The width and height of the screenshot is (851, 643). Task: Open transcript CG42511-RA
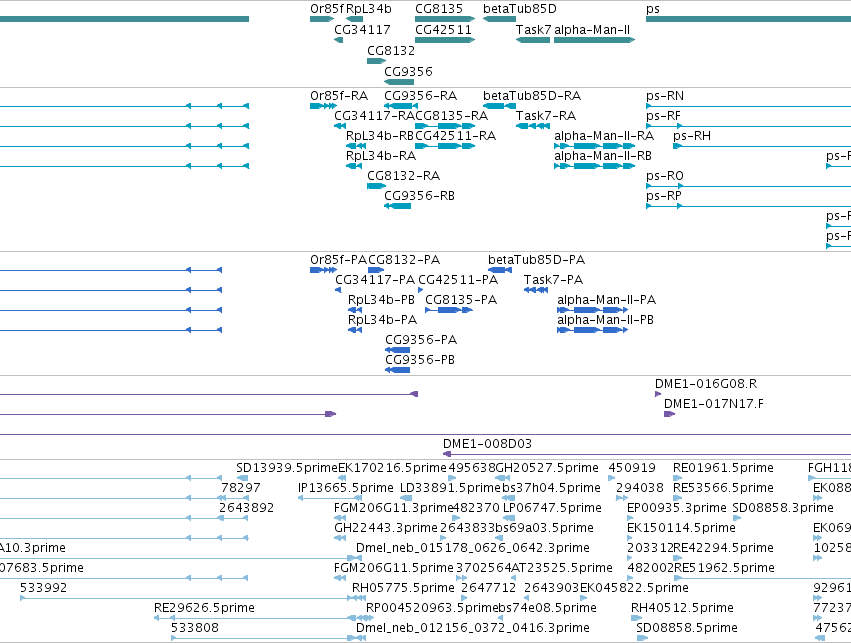point(455,136)
